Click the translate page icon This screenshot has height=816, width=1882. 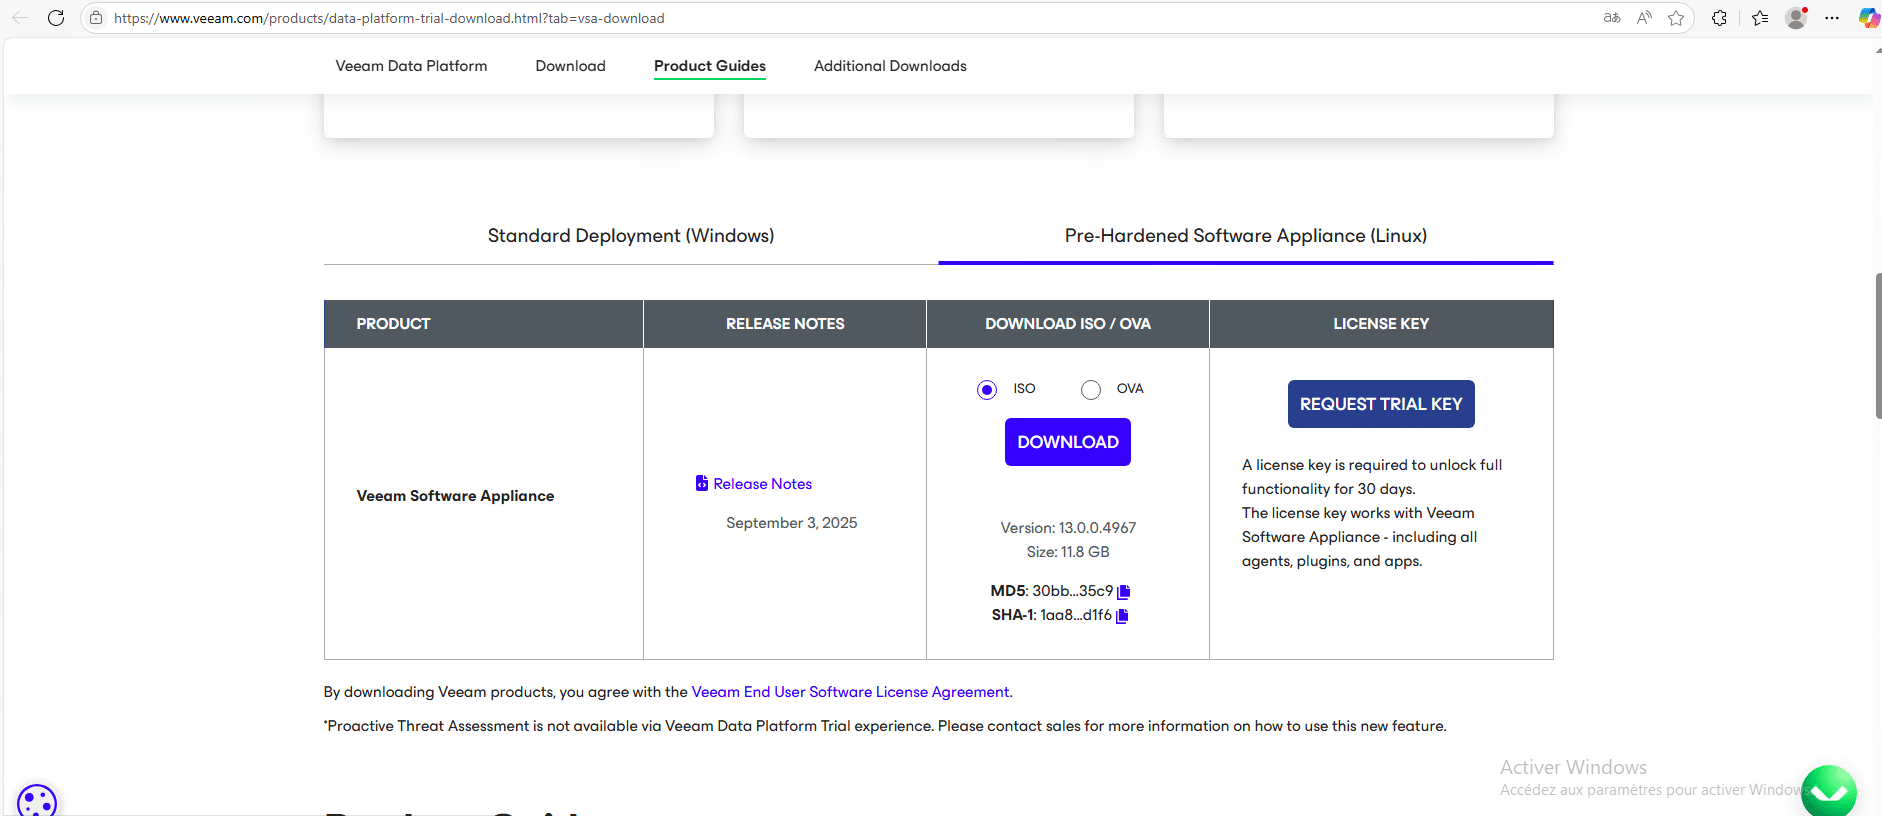coord(1612,18)
